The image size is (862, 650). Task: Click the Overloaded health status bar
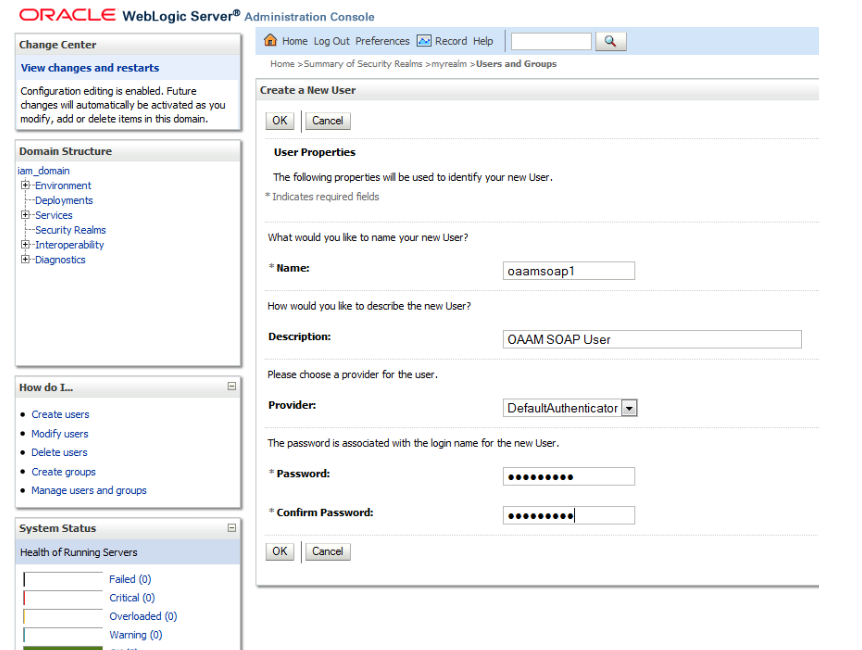click(63, 616)
